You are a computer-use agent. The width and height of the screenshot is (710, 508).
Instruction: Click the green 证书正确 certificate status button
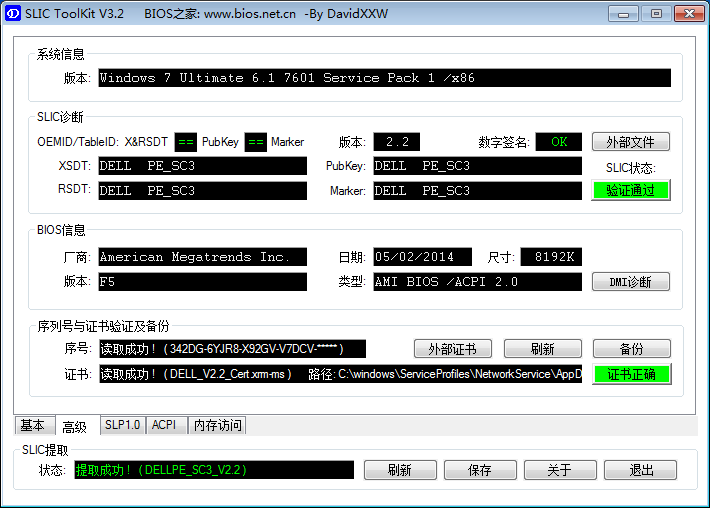pyautogui.click(x=631, y=374)
